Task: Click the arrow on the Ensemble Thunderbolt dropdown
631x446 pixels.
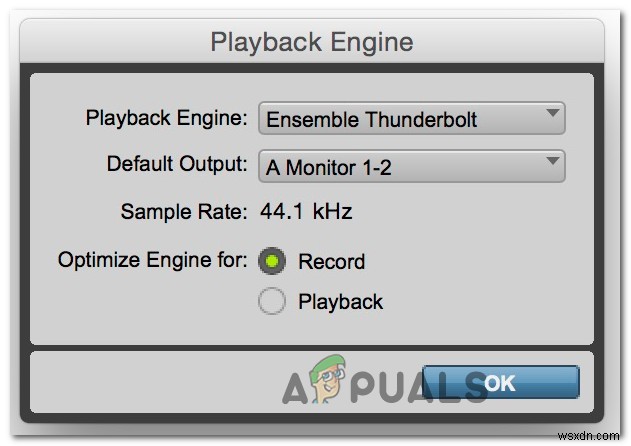Action: click(552, 116)
